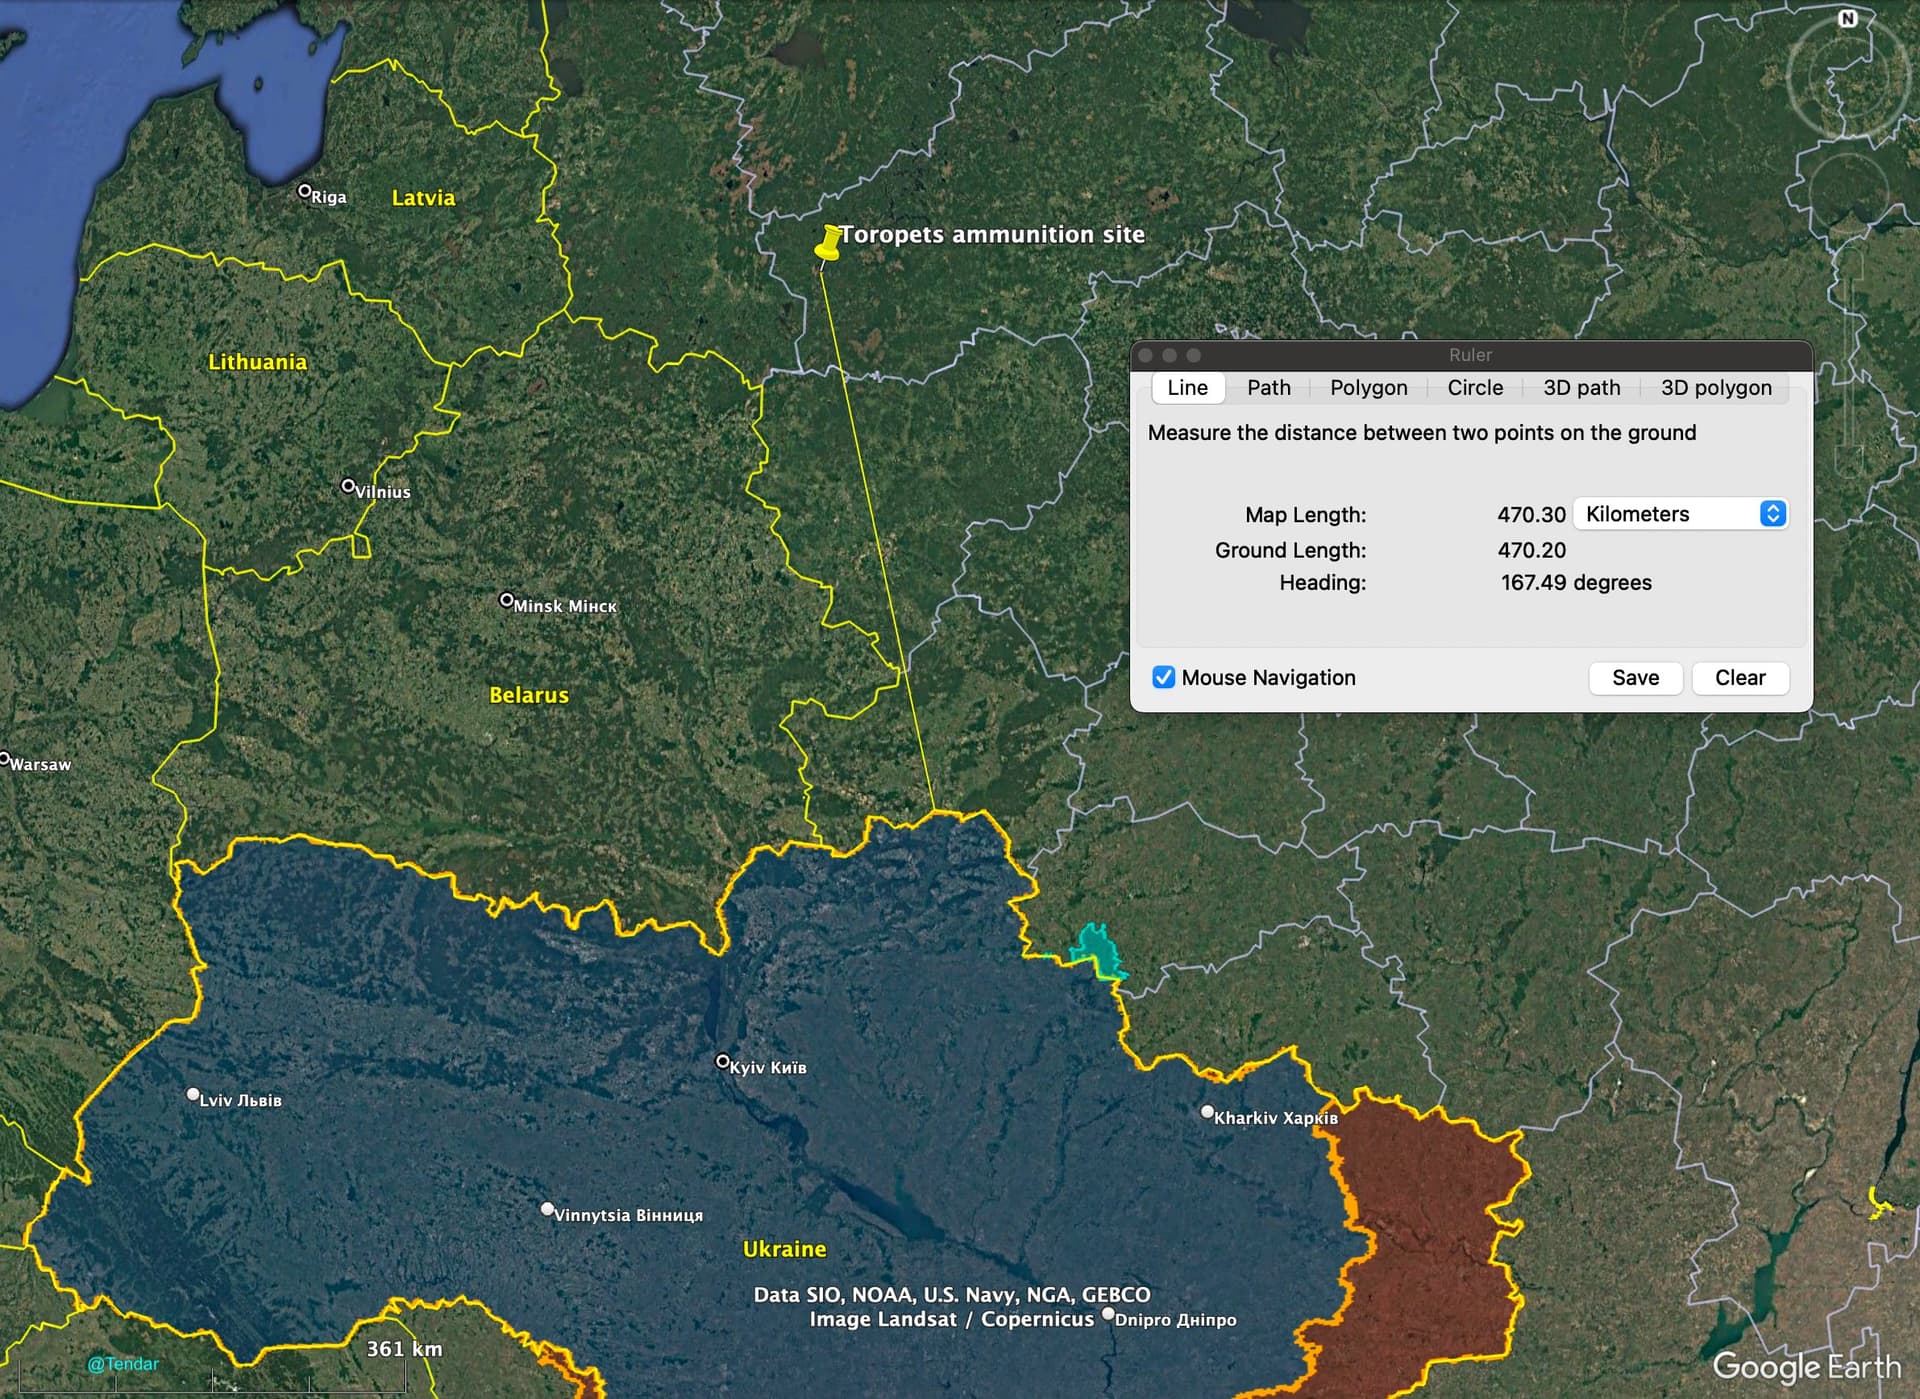This screenshot has width=1920, height=1399.
Task: Click the Latvia country label
Action: (423, 198)
